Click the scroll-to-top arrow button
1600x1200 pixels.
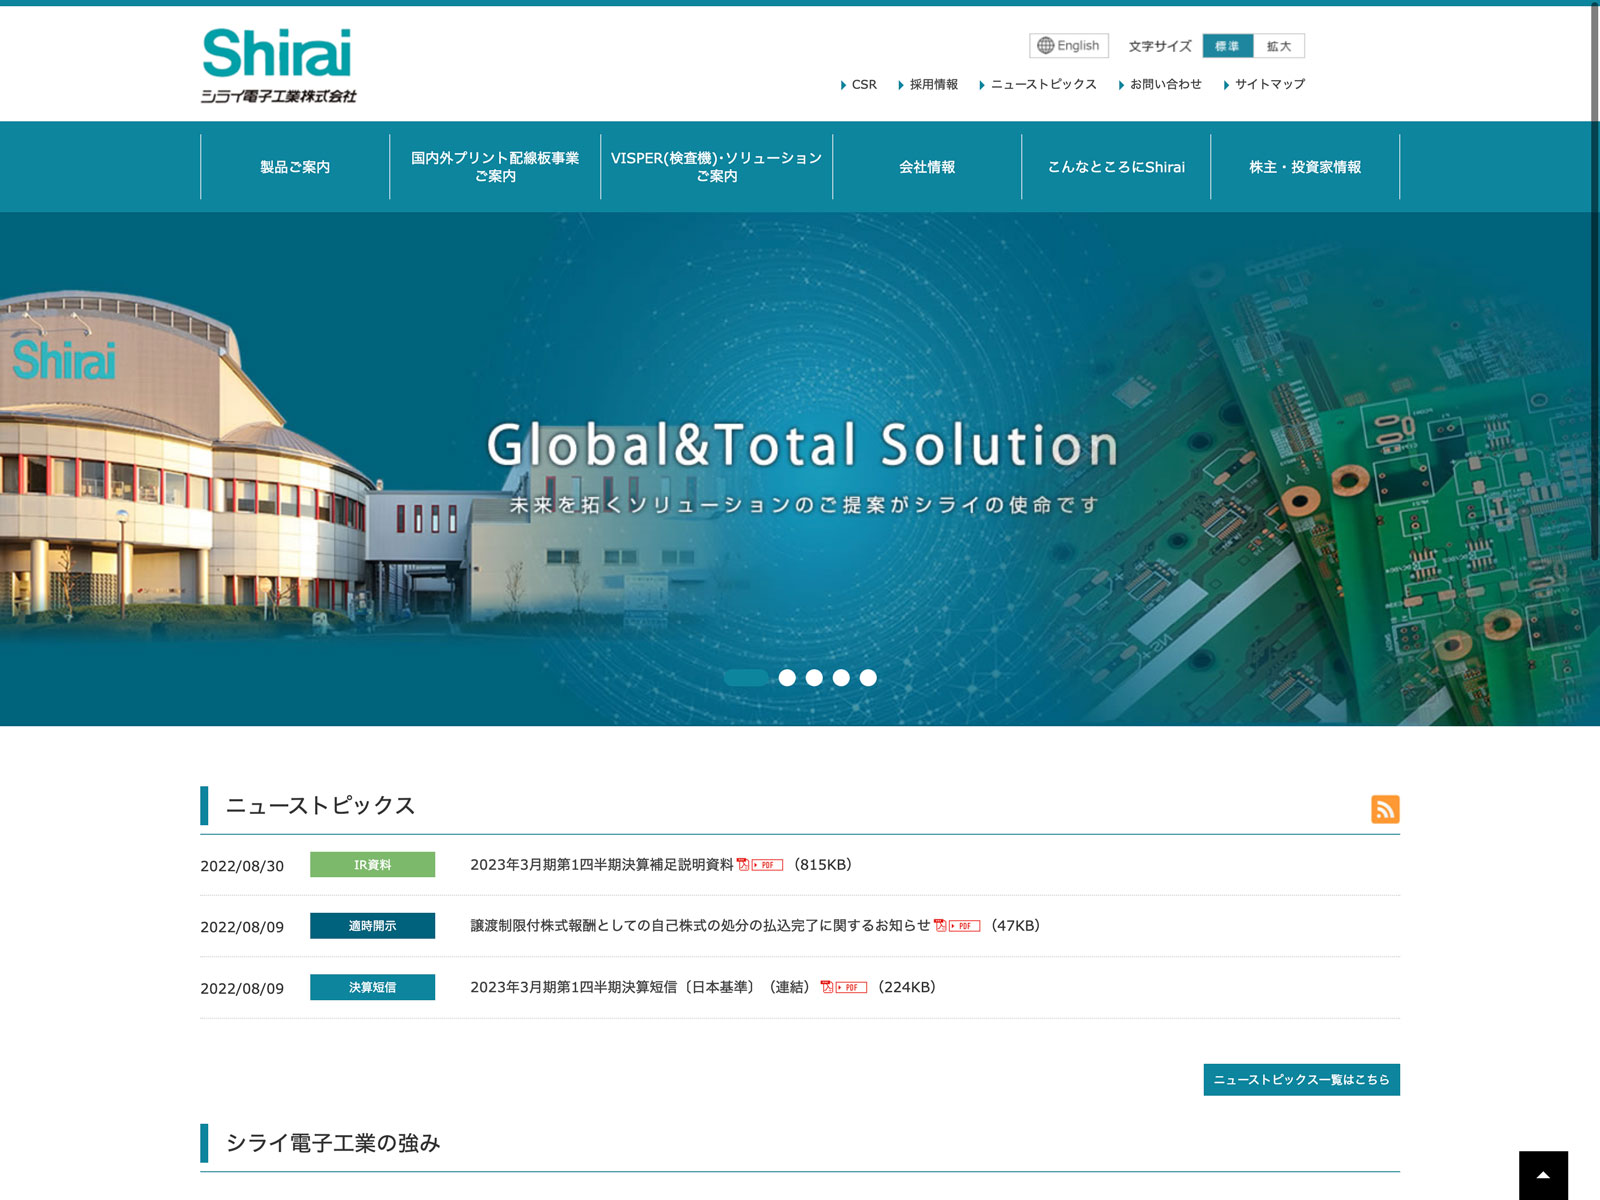click(1543, 1175)
